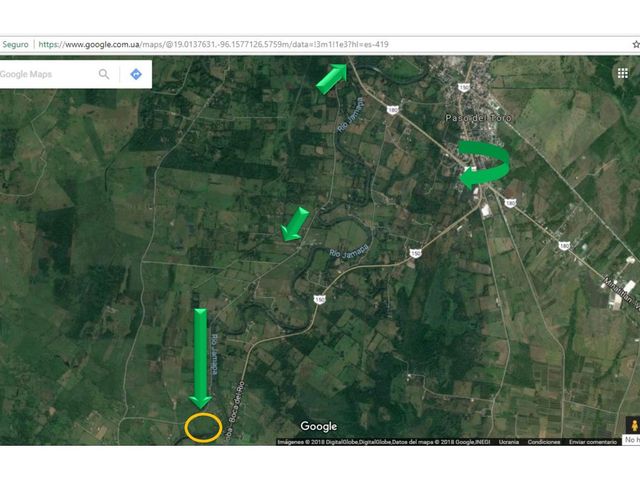Open the Ucrania region link
Image resolution: width=640 pixels, height=480 pixels.
tap(509, 442)
